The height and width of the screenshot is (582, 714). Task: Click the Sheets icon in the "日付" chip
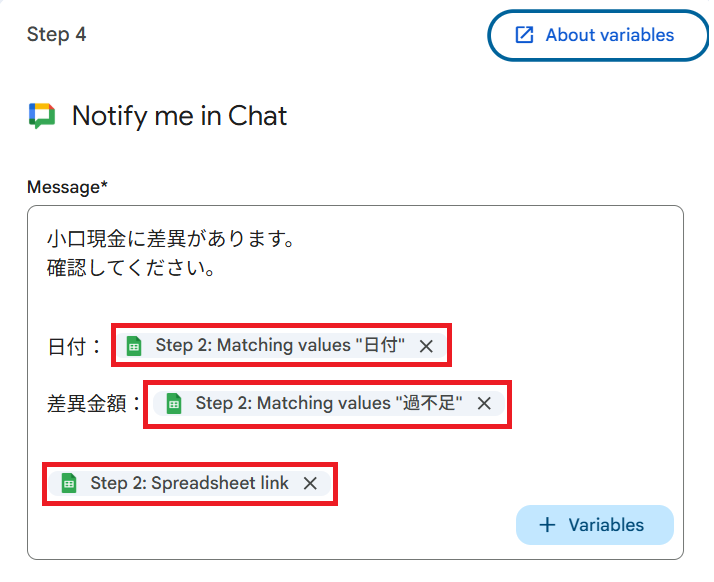tap(134, 346)
